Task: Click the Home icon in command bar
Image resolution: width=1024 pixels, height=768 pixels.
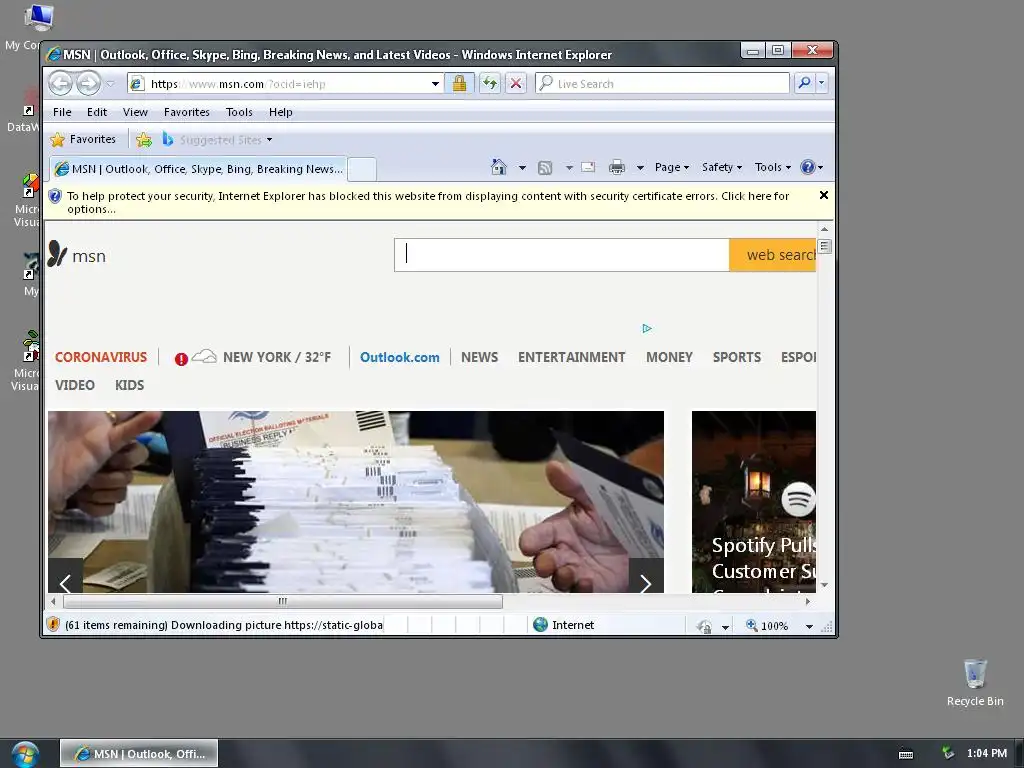Action: [499, 167]
